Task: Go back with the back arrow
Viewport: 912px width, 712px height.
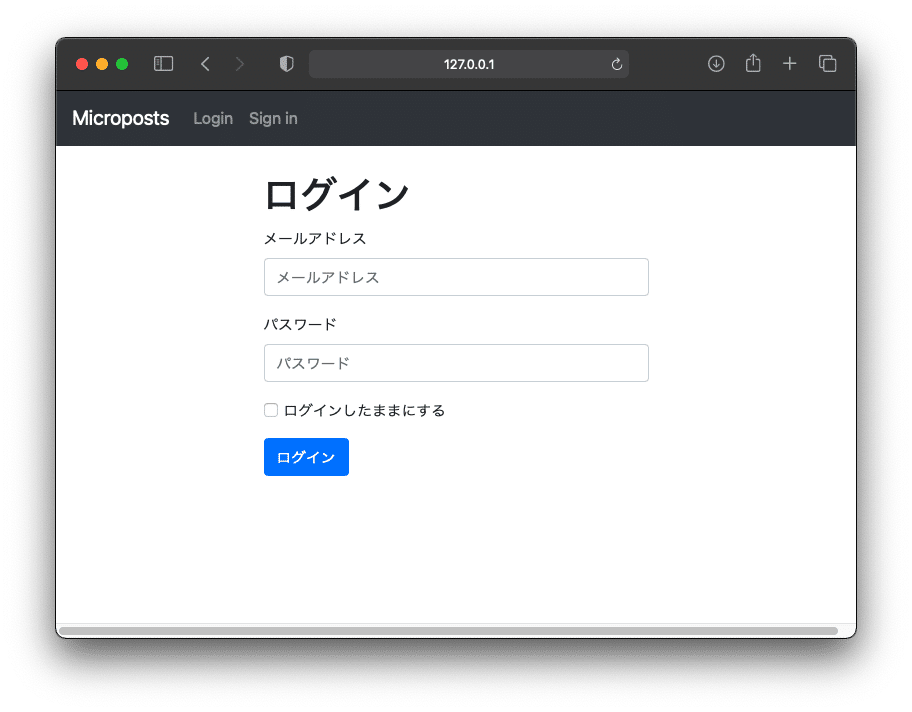Action: [x=205, y=64]
